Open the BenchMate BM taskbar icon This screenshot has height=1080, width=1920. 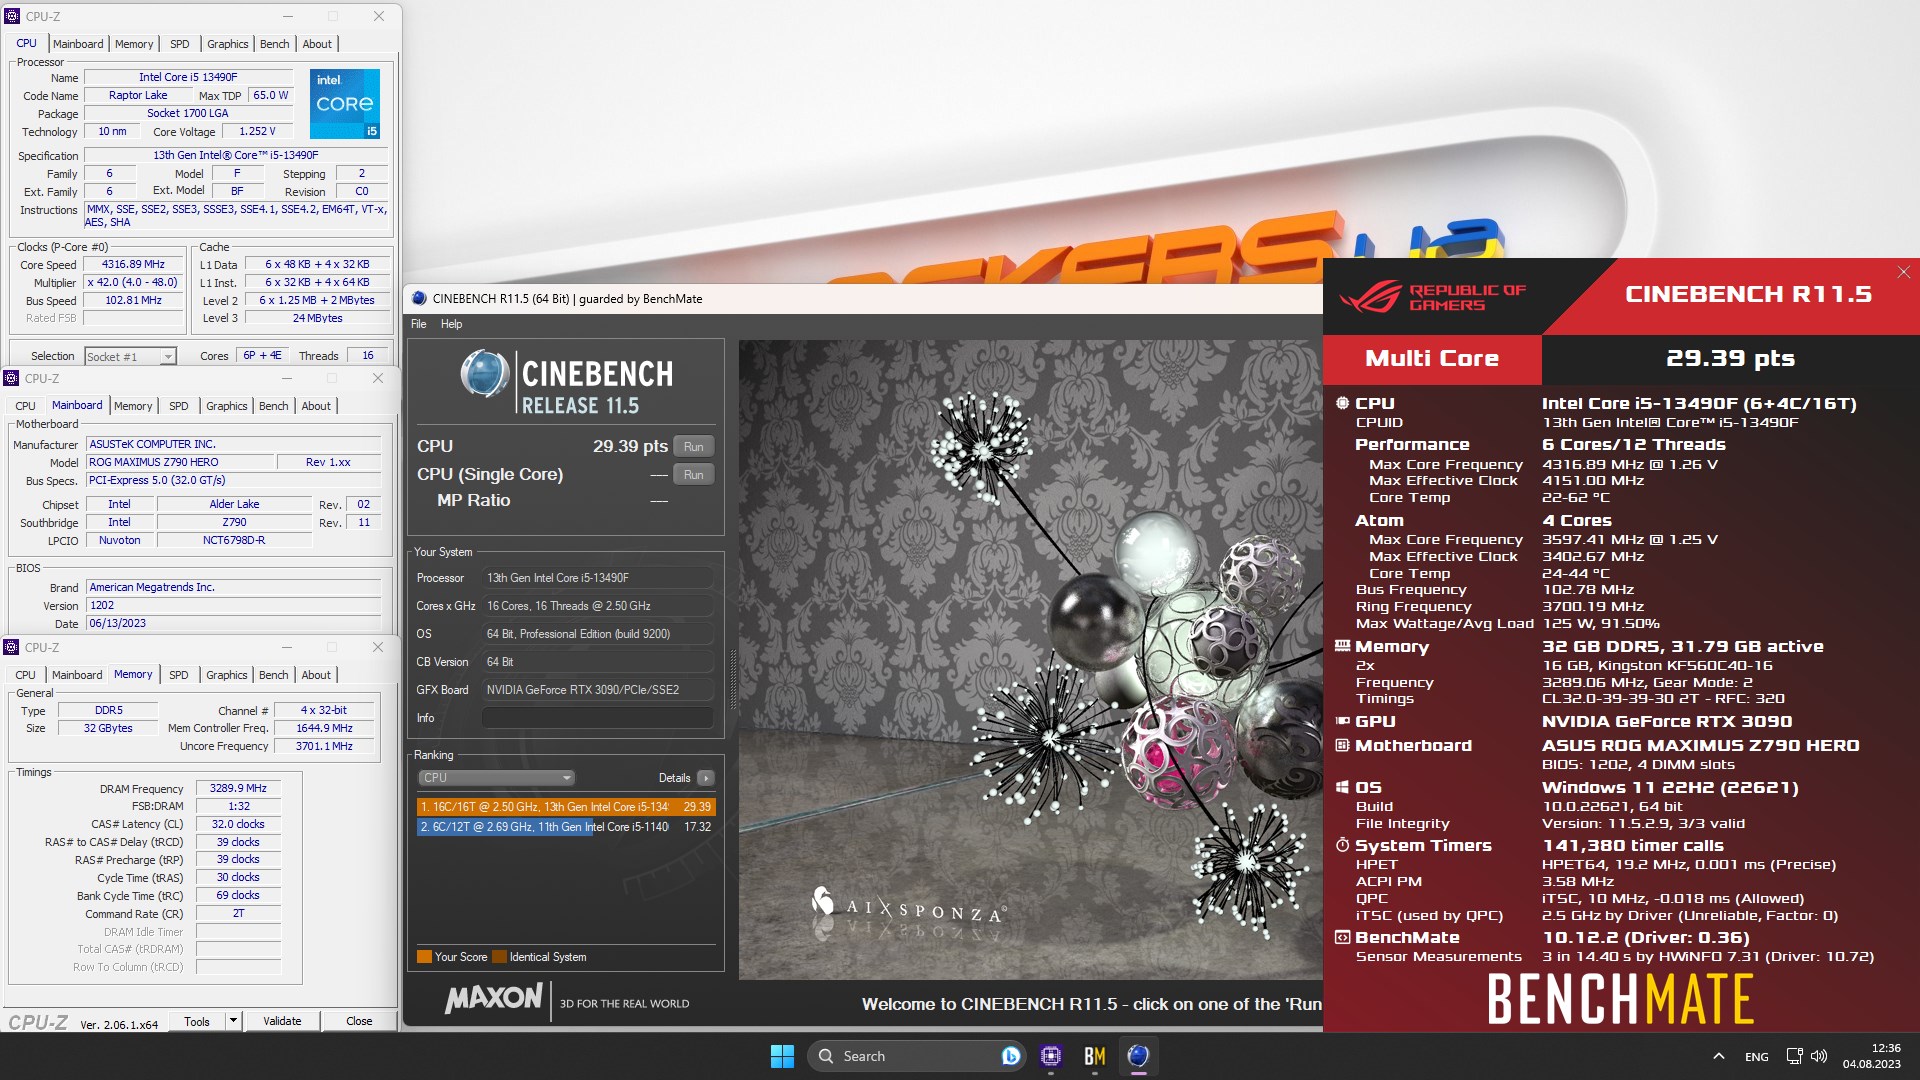[1095, 1056]
